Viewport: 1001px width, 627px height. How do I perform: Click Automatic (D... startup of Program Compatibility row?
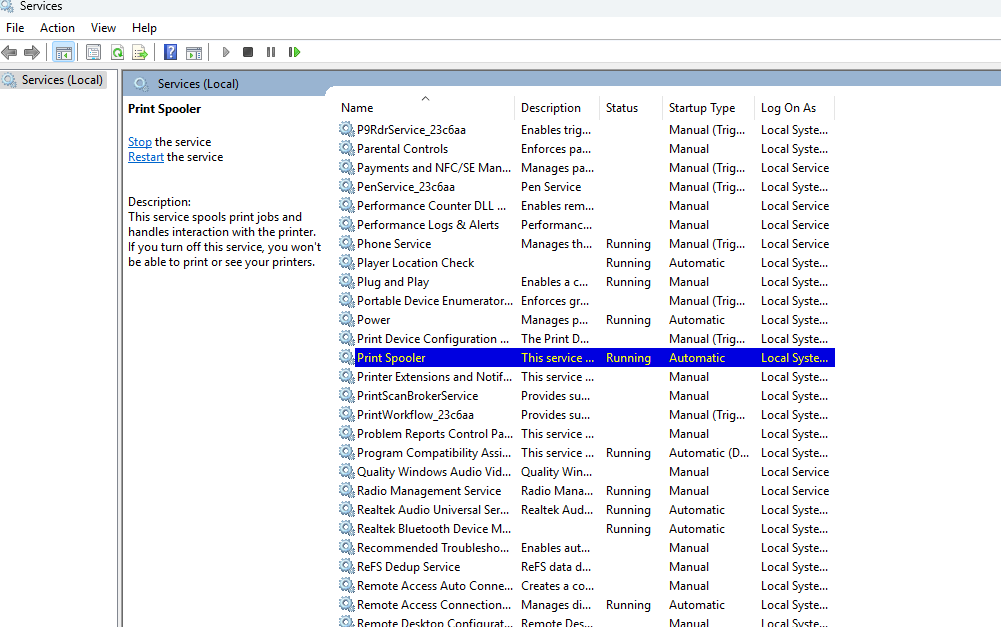click(x=709, y=453)
